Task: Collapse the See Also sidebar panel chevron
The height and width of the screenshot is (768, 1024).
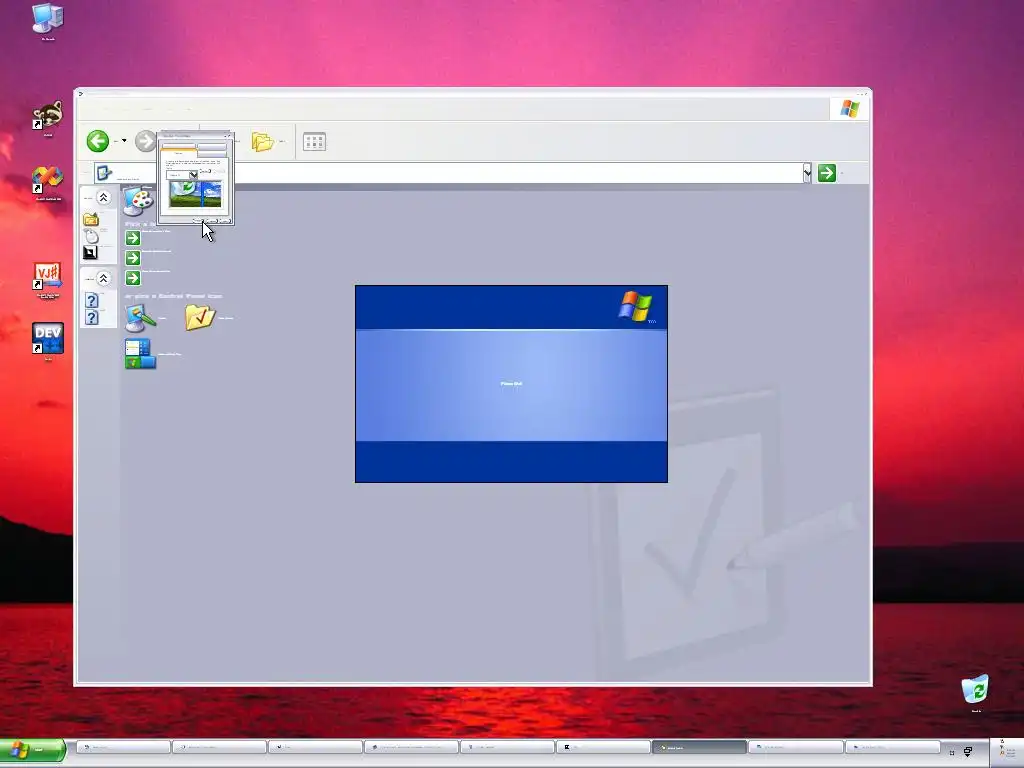Action: pyautogui.click(x=103, y=197)
